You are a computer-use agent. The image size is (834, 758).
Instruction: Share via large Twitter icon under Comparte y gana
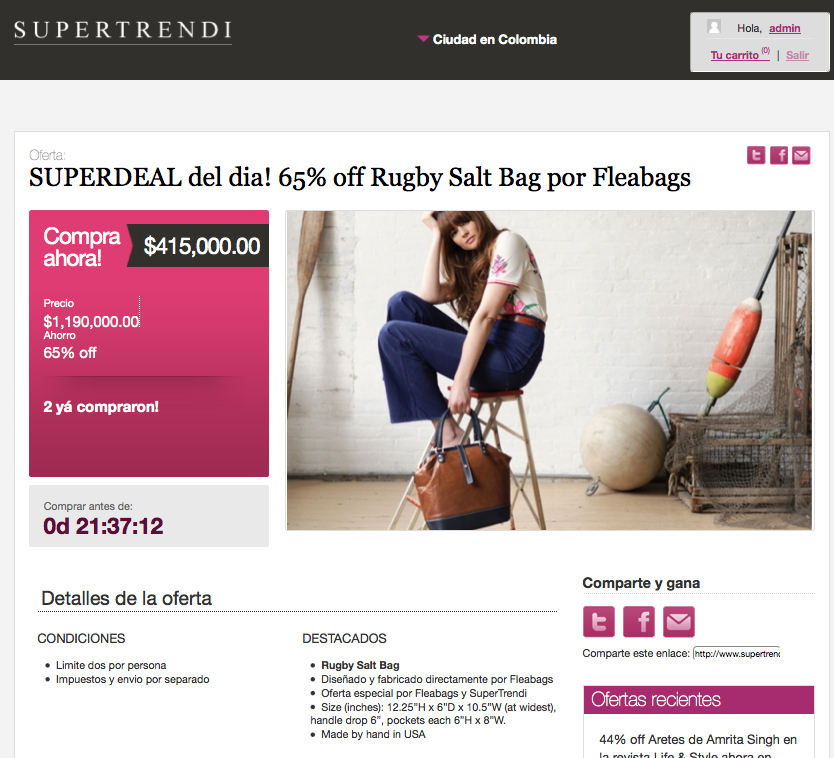pos(599,621)
